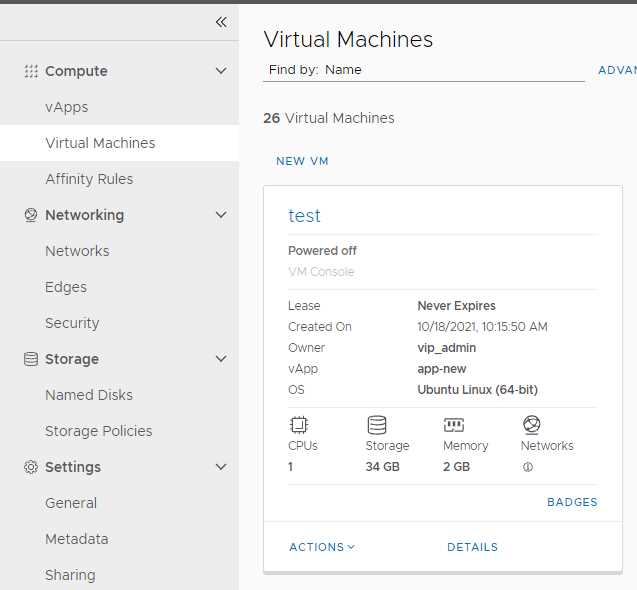This screenshot has height=590, width=637.
Task: Click the Memory module icon on test card
Action: (x=454, y=425)
